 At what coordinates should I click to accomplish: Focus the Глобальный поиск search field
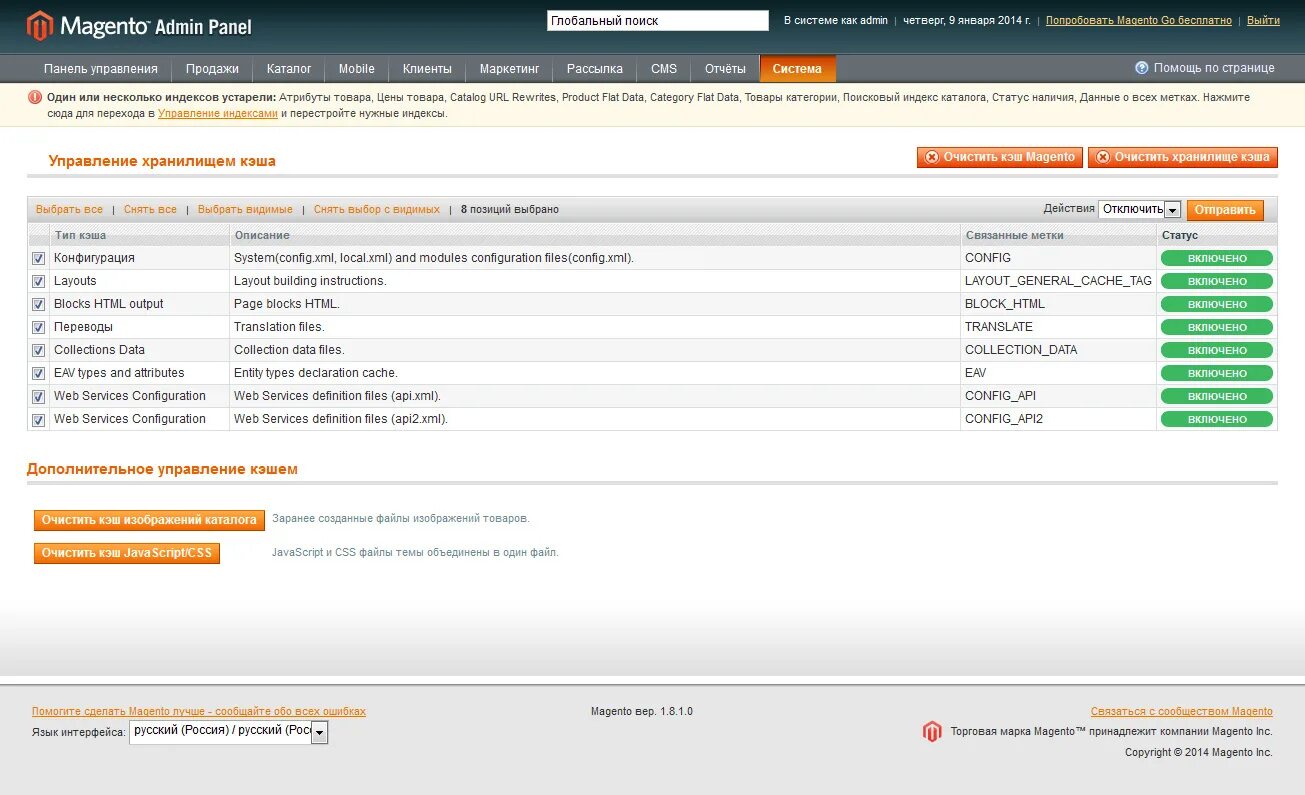coord(658,20)
